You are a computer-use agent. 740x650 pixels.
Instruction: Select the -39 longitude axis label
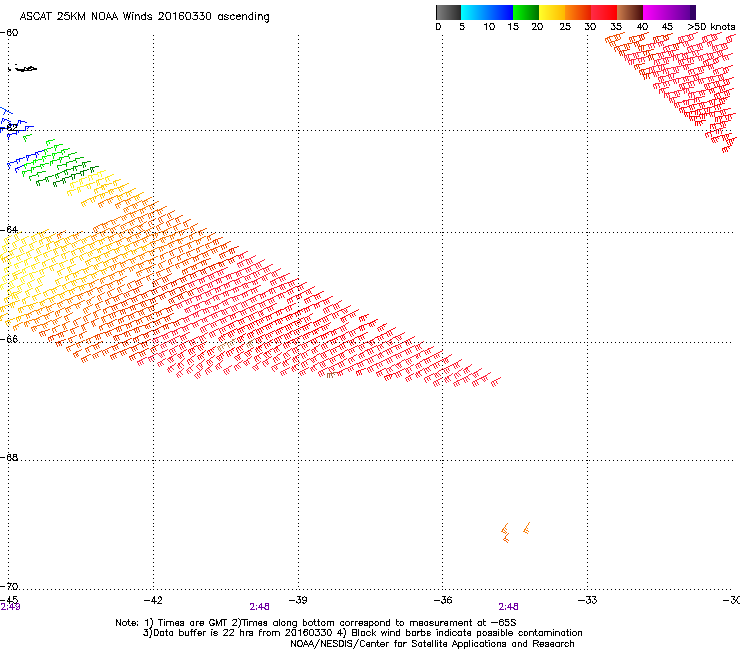[298, 600]
